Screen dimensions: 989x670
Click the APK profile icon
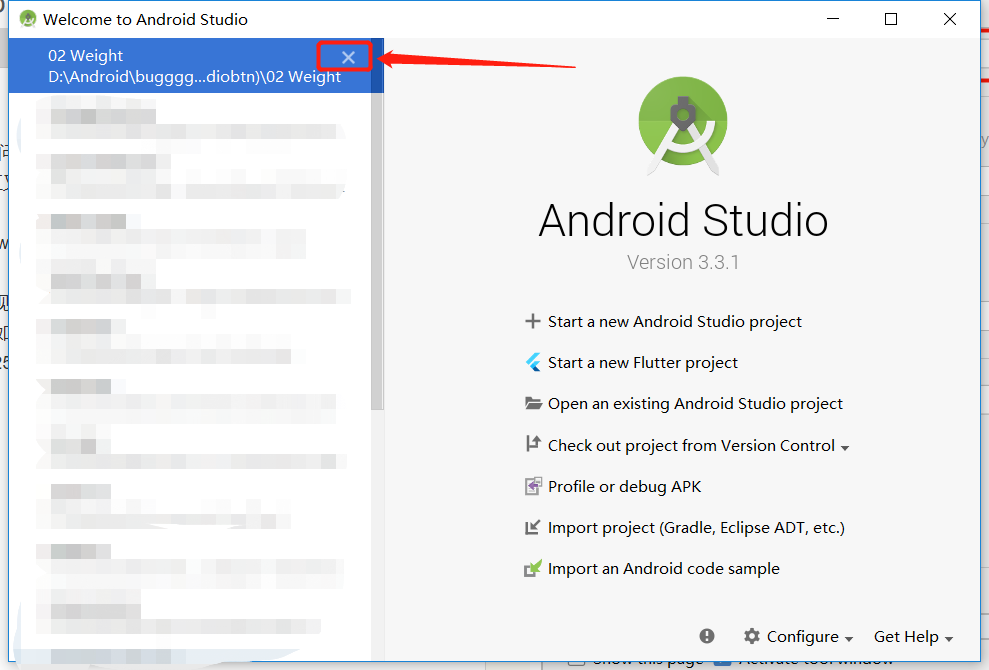click(x=533, y=486)
